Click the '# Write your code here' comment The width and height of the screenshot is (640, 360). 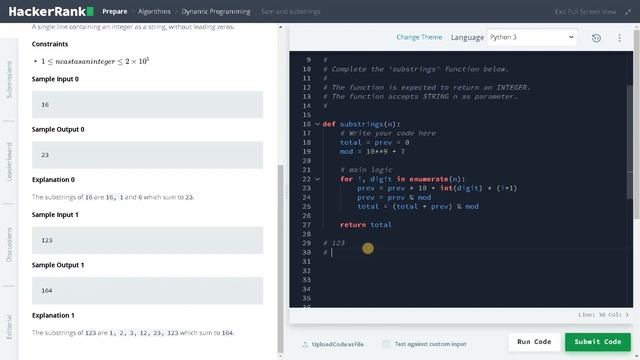pos(388,133)
